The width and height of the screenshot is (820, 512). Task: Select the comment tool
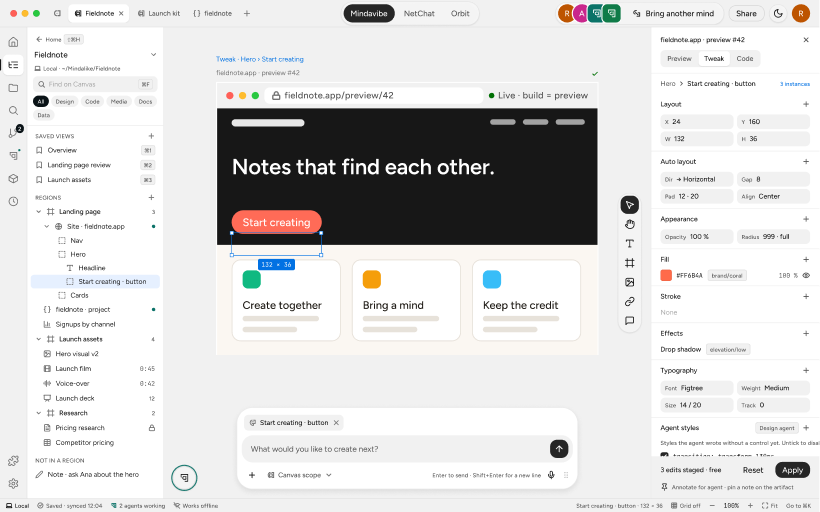click(x=630, y=321)
